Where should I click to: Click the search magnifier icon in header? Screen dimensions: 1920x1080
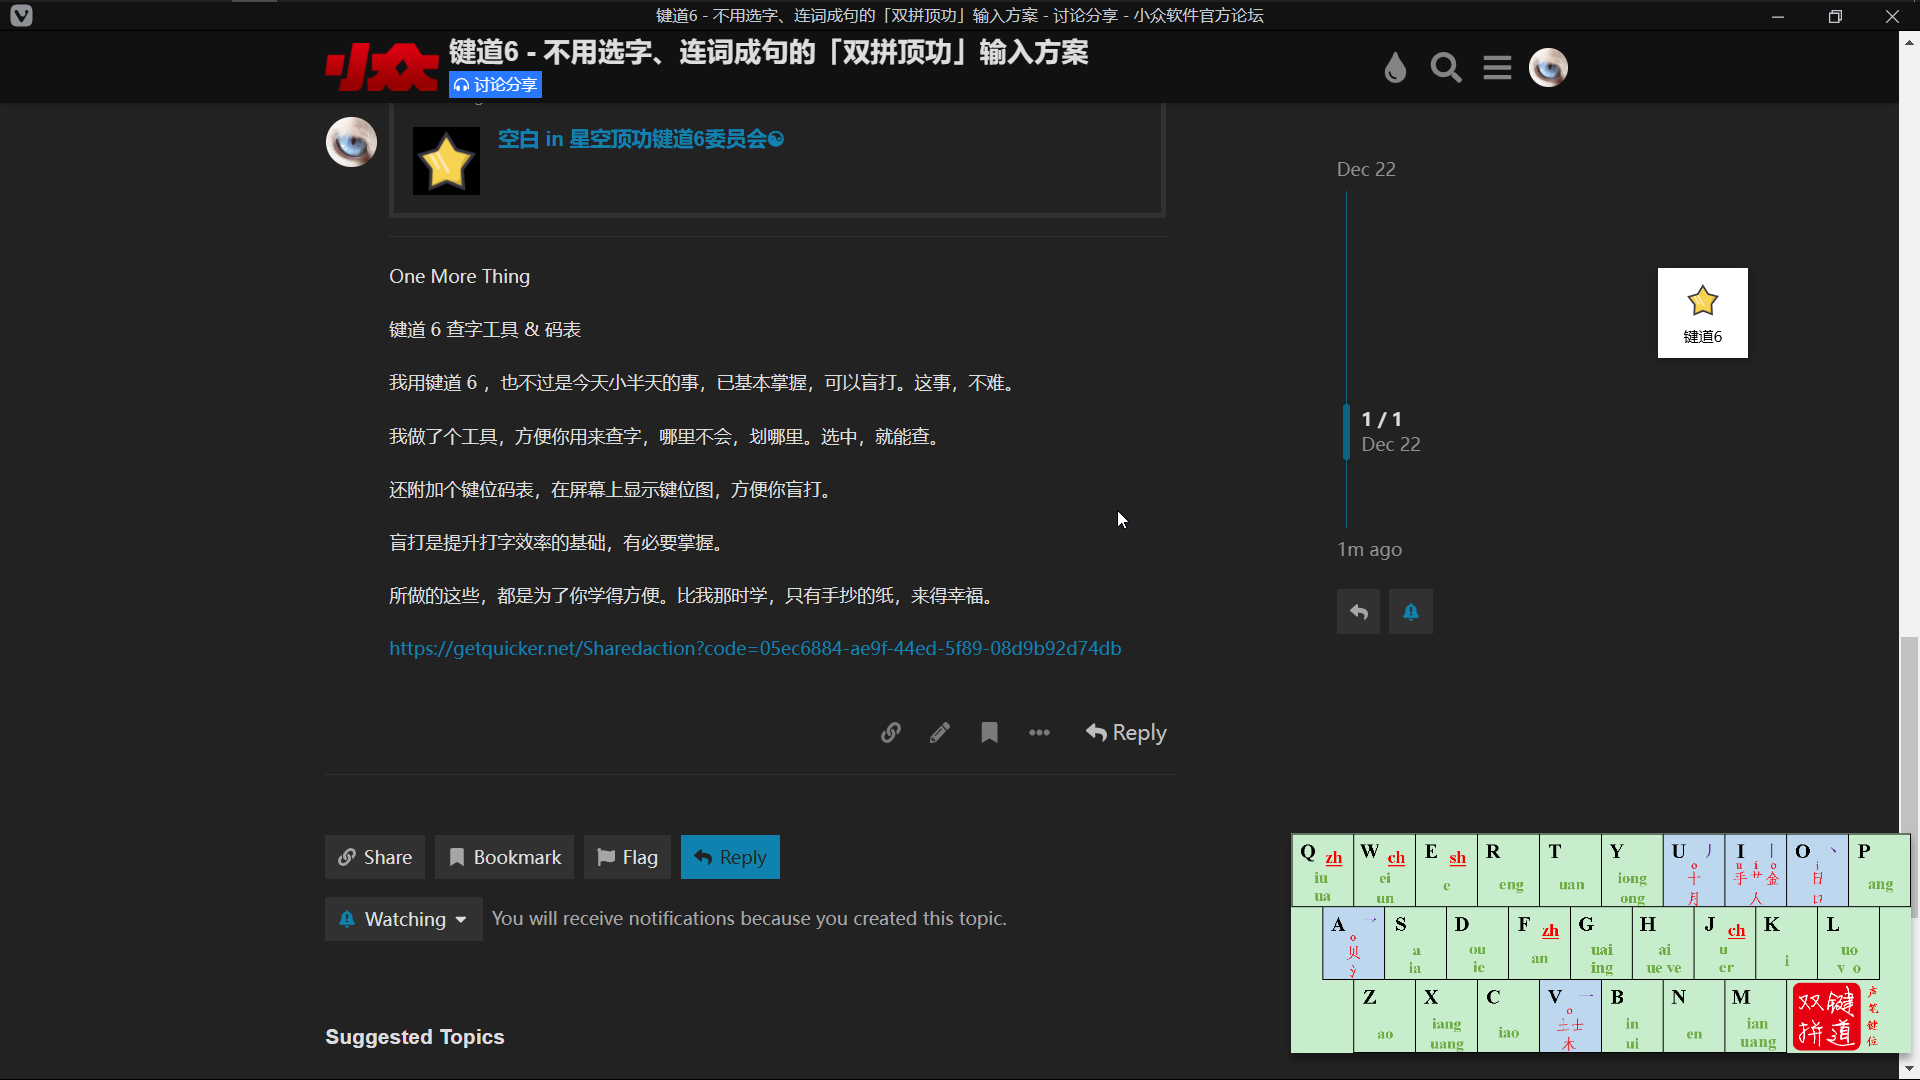[1446, 68]
